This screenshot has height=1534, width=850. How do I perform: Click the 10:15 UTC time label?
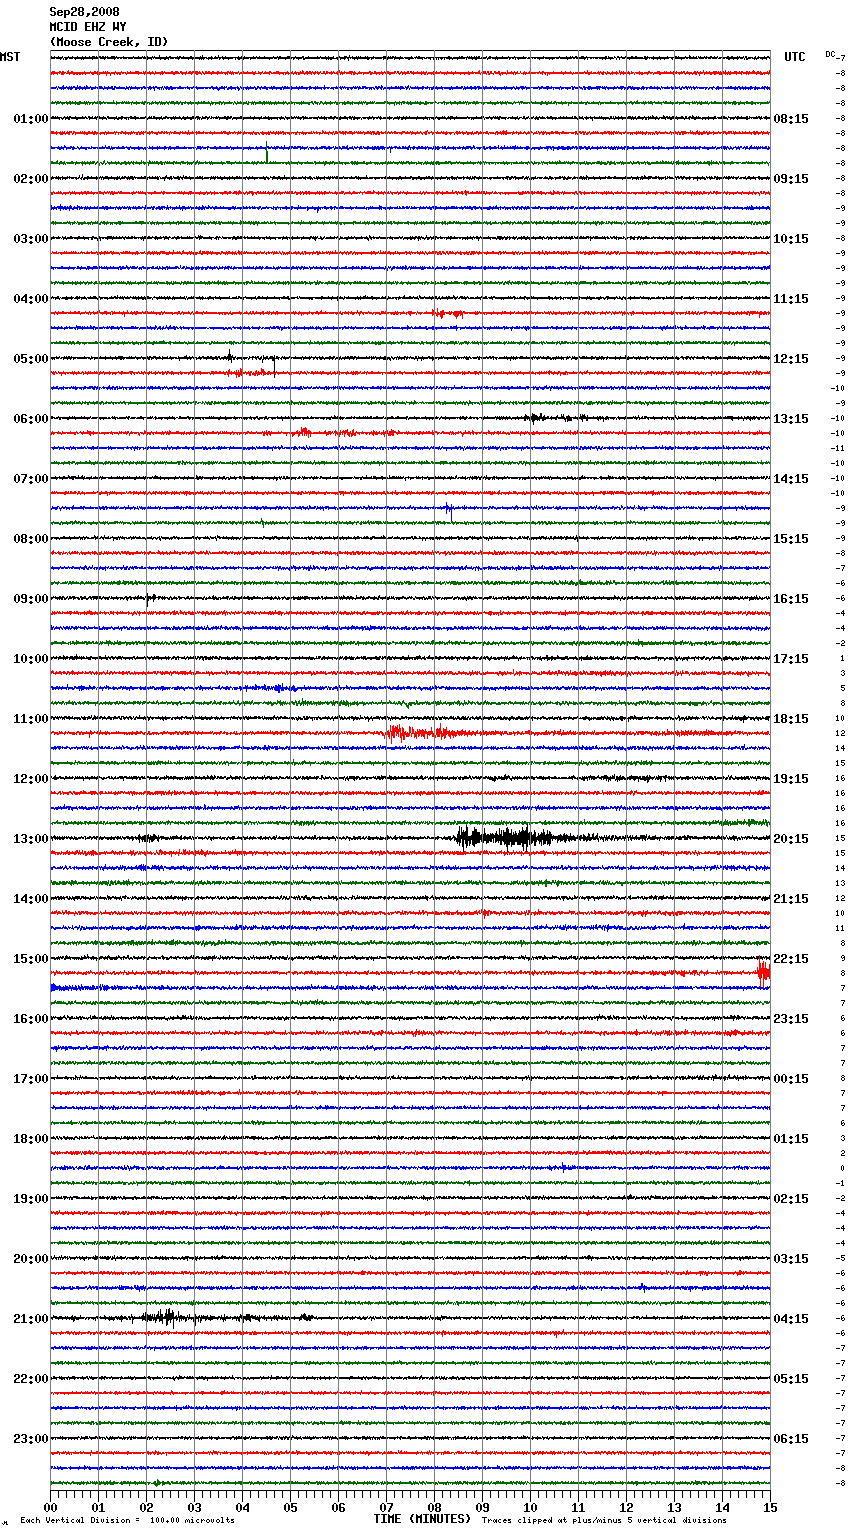click(x=791, y=239)
